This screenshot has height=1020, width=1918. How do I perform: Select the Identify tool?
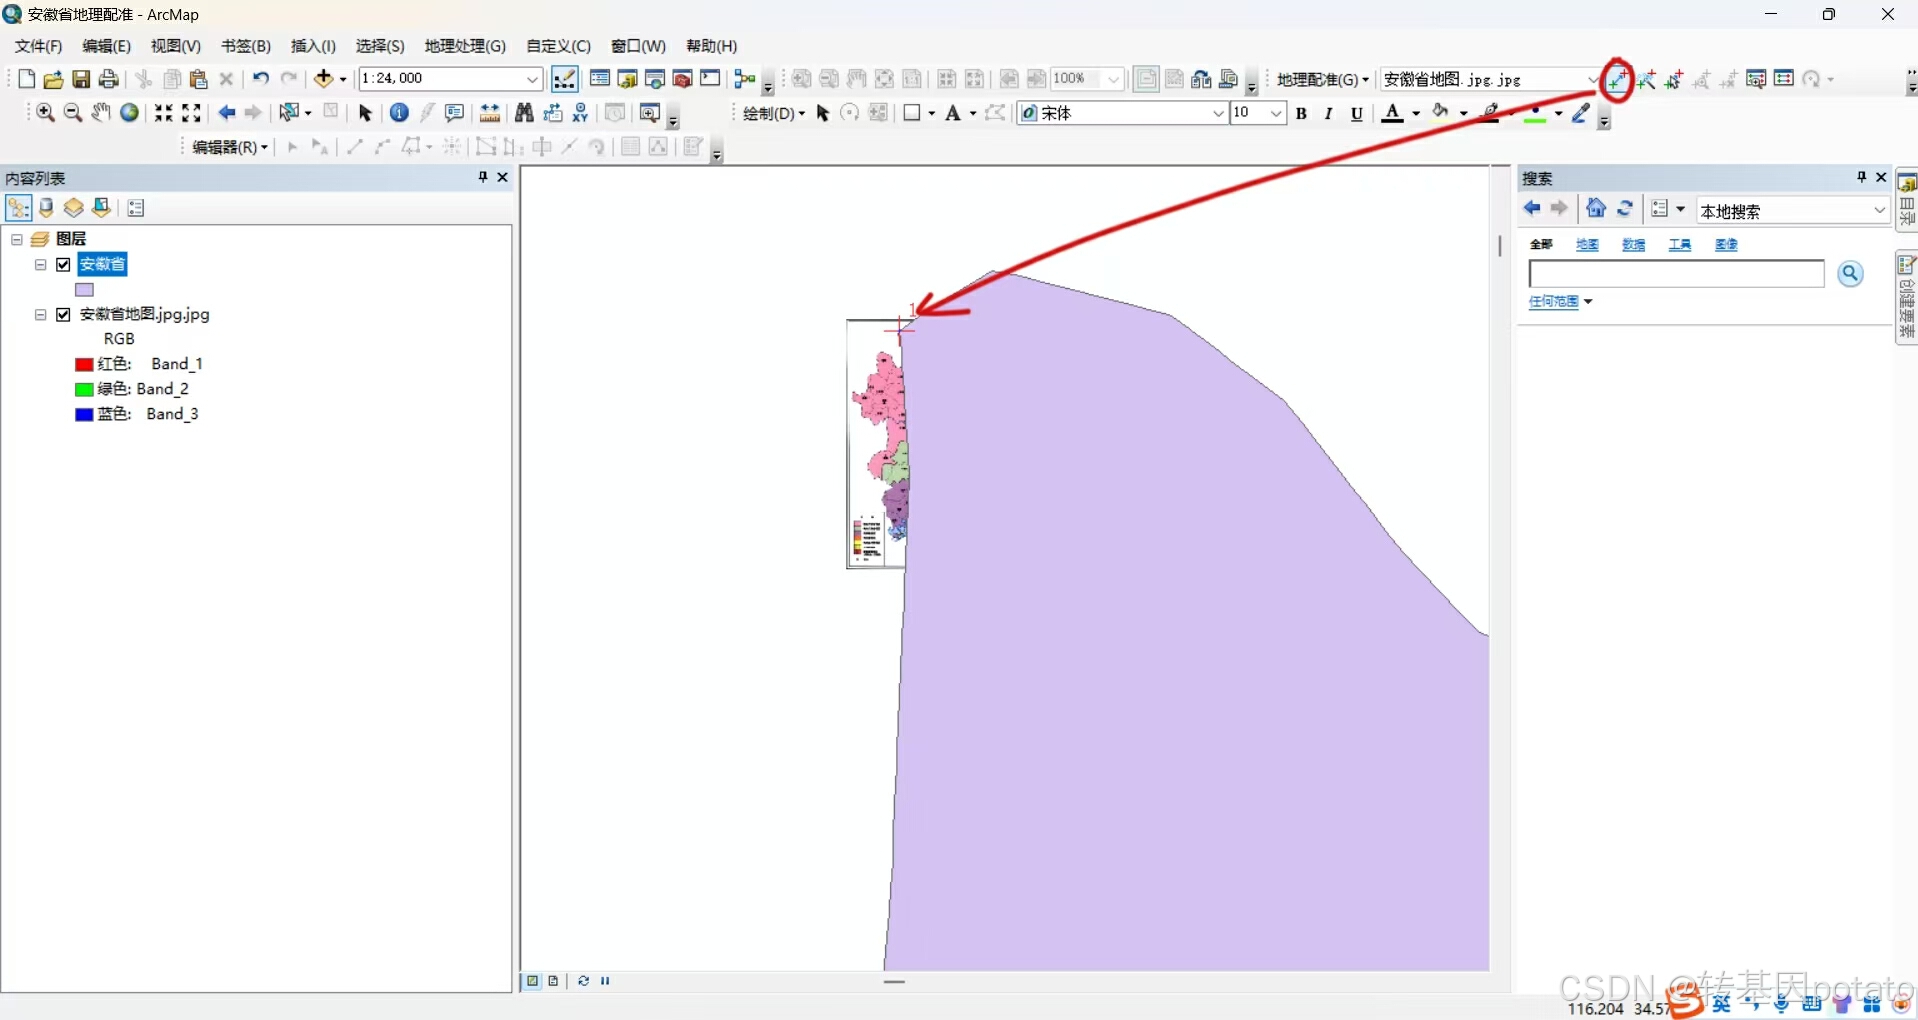point(399,113)
